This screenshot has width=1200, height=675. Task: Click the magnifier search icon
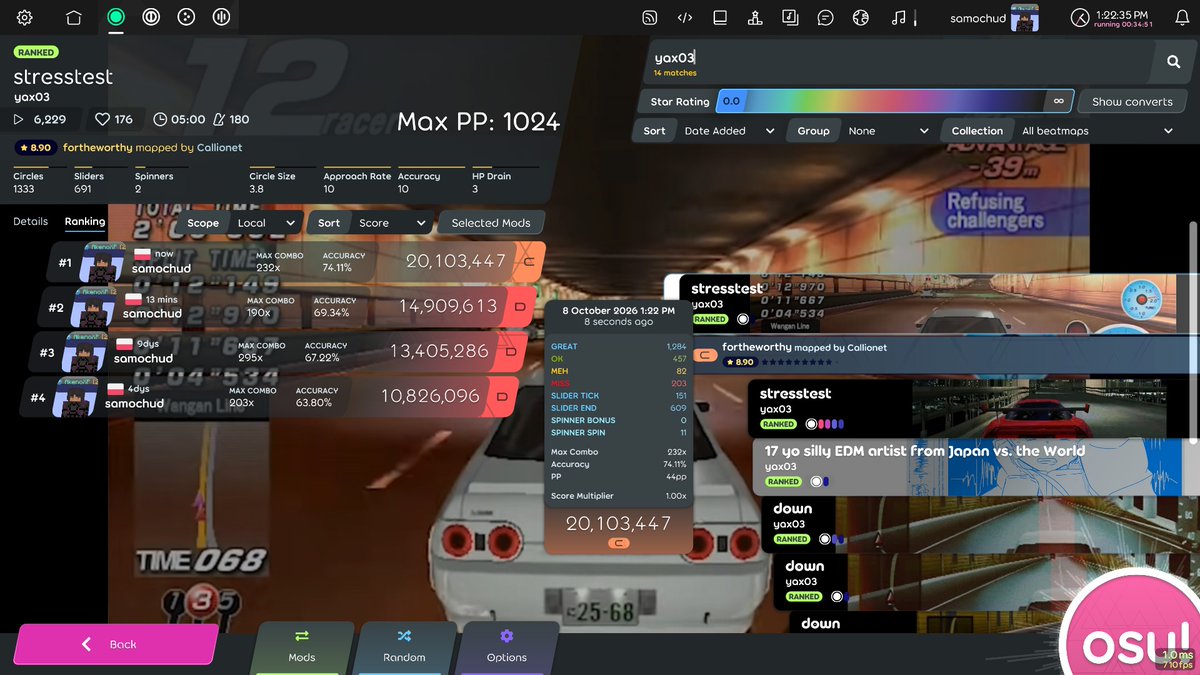pyautogui.click(x=1173, y=62)
